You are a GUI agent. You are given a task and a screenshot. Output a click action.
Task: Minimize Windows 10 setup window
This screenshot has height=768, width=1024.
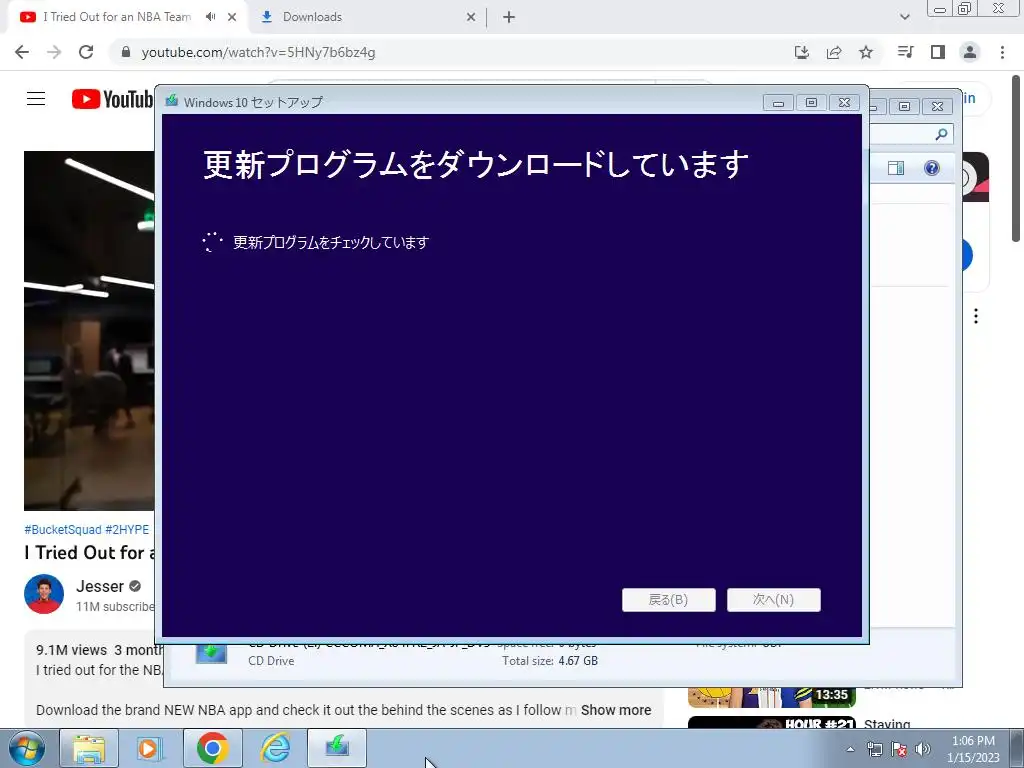[x=778, y=103]
